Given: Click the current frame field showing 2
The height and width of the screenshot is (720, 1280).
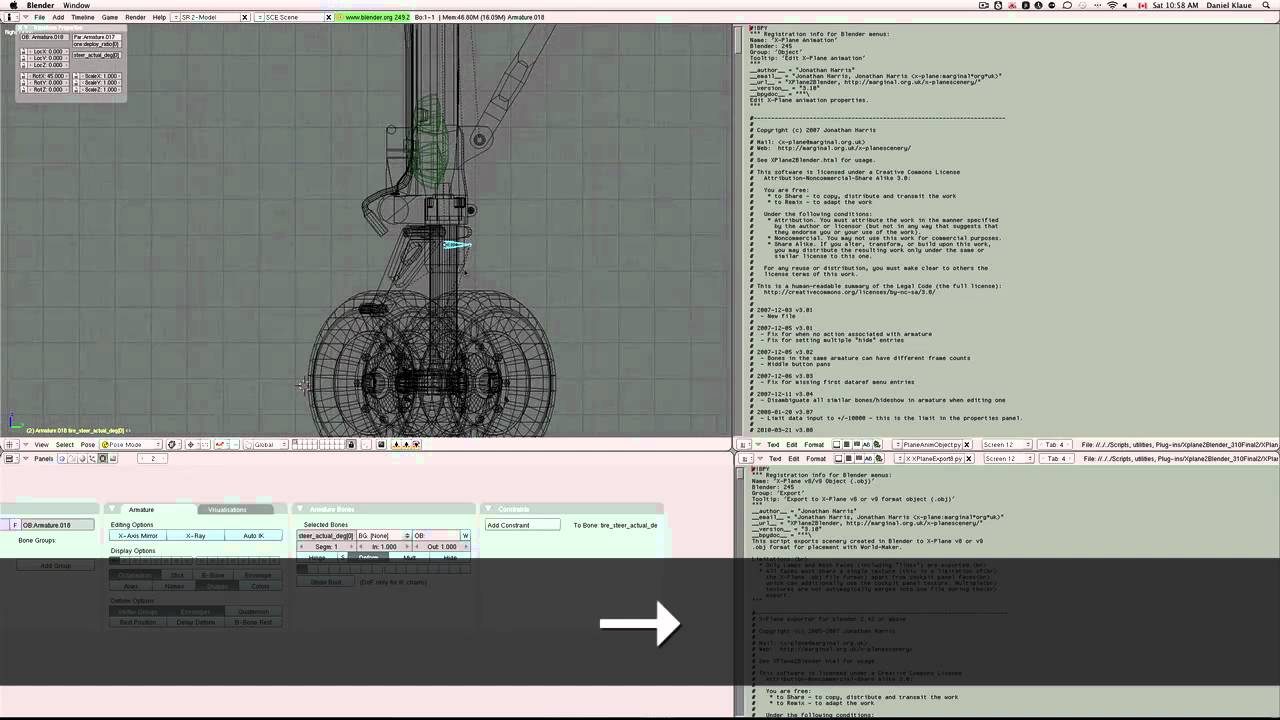Looking at the screenshot, I should click(x=152, y=458).
